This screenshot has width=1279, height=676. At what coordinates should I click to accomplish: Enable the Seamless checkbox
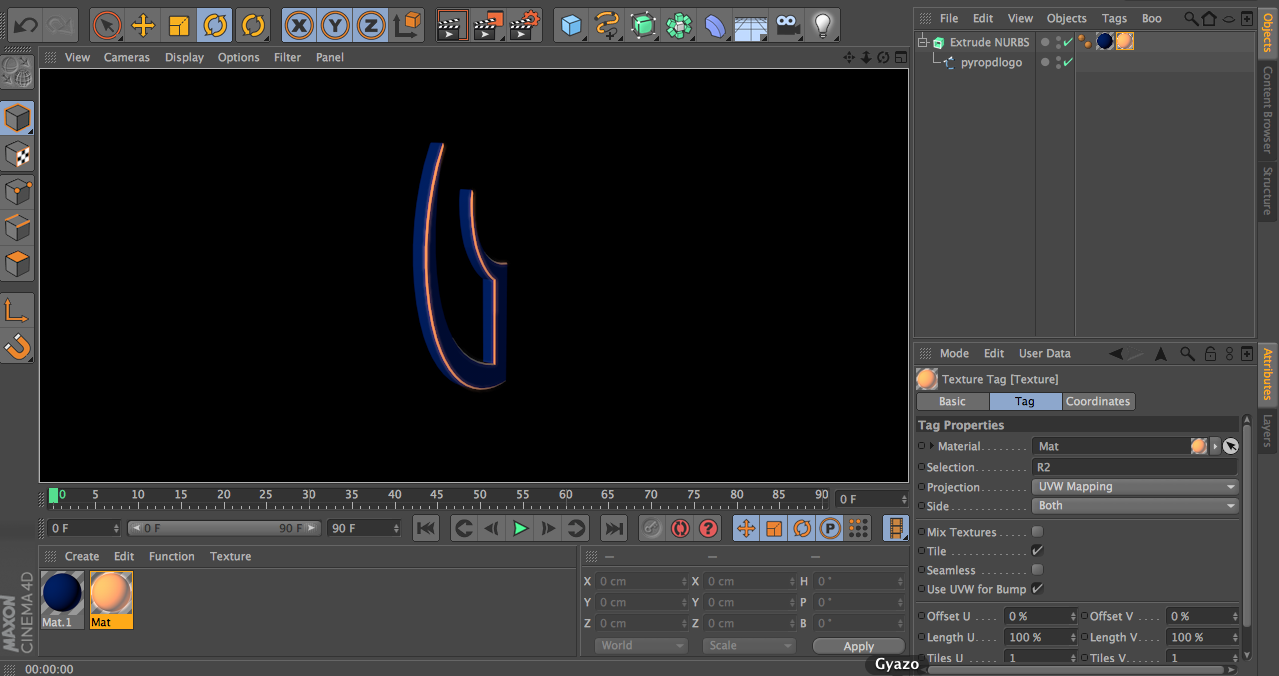tap(1037, 570)
